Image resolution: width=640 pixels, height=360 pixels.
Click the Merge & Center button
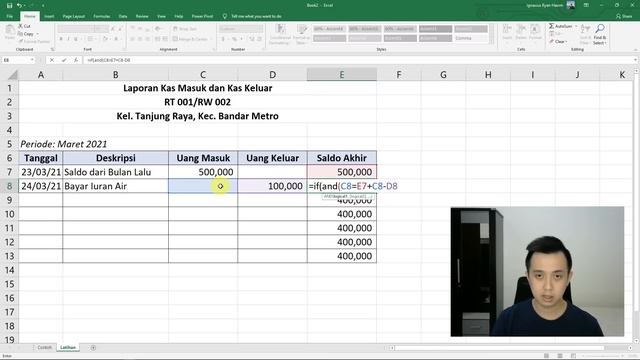click(x=190, y=39)
